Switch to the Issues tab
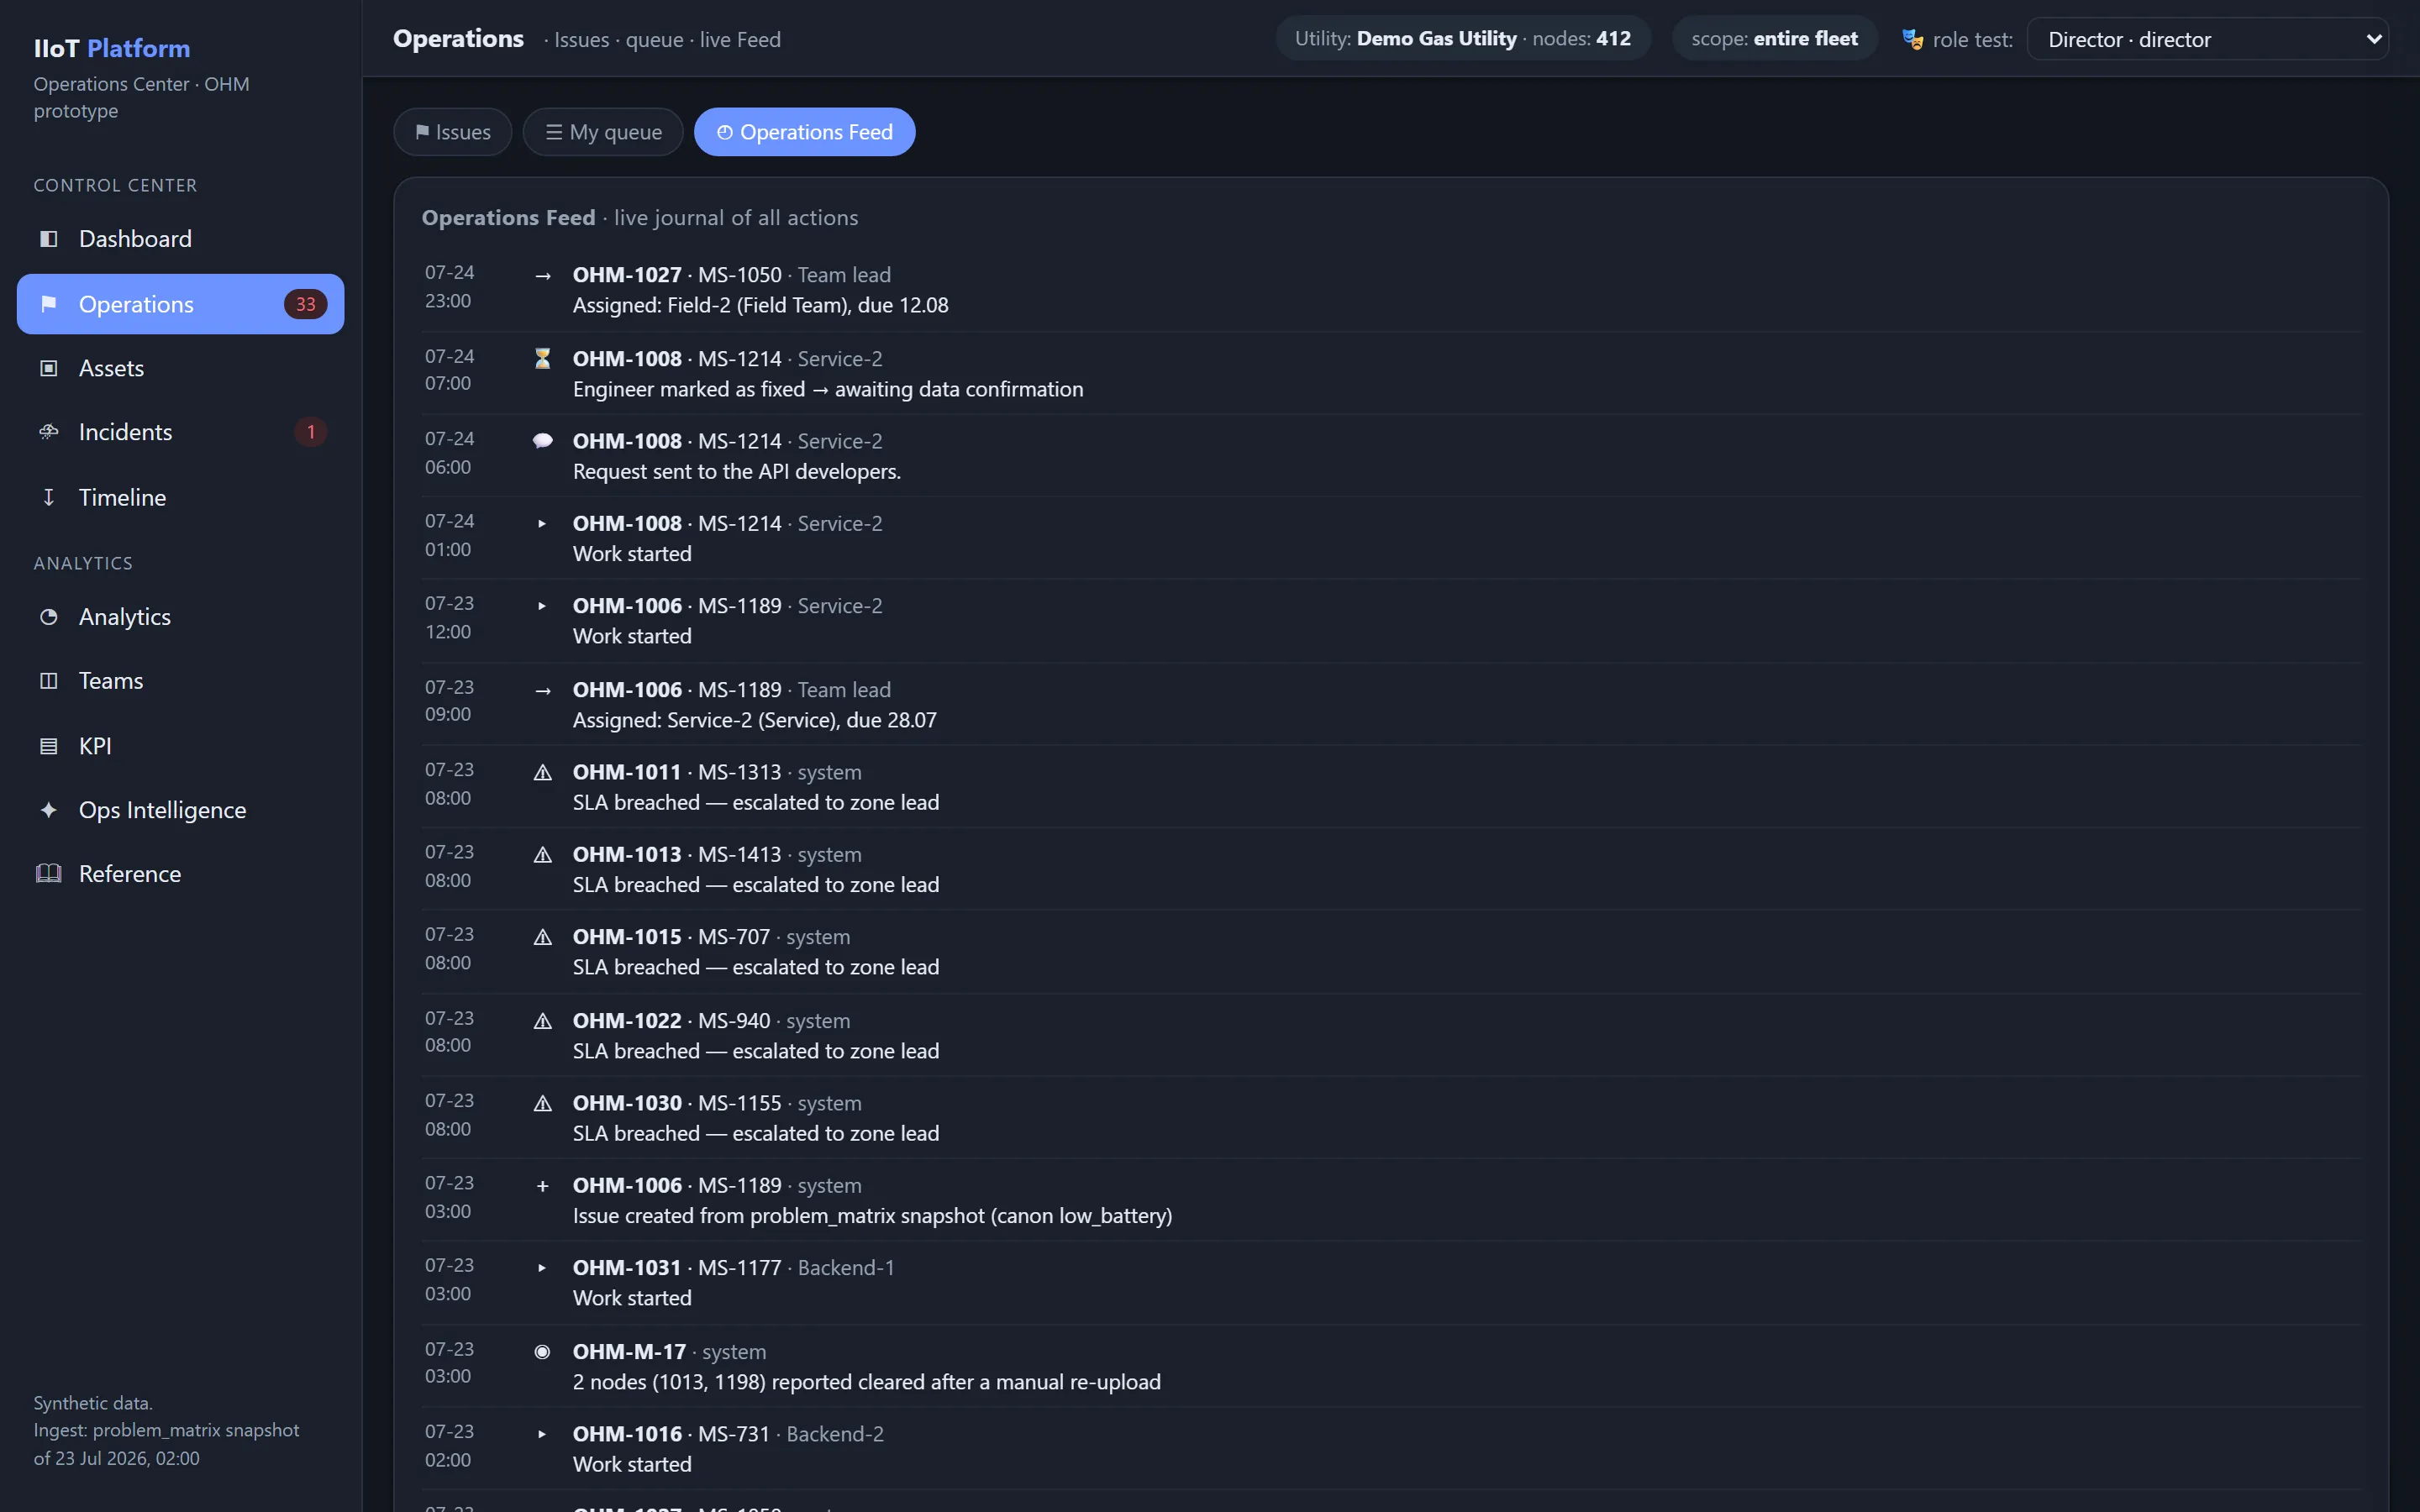The width and height of the screenshot is (2420, 1512). pyautogui.click(x=453, y=132)
